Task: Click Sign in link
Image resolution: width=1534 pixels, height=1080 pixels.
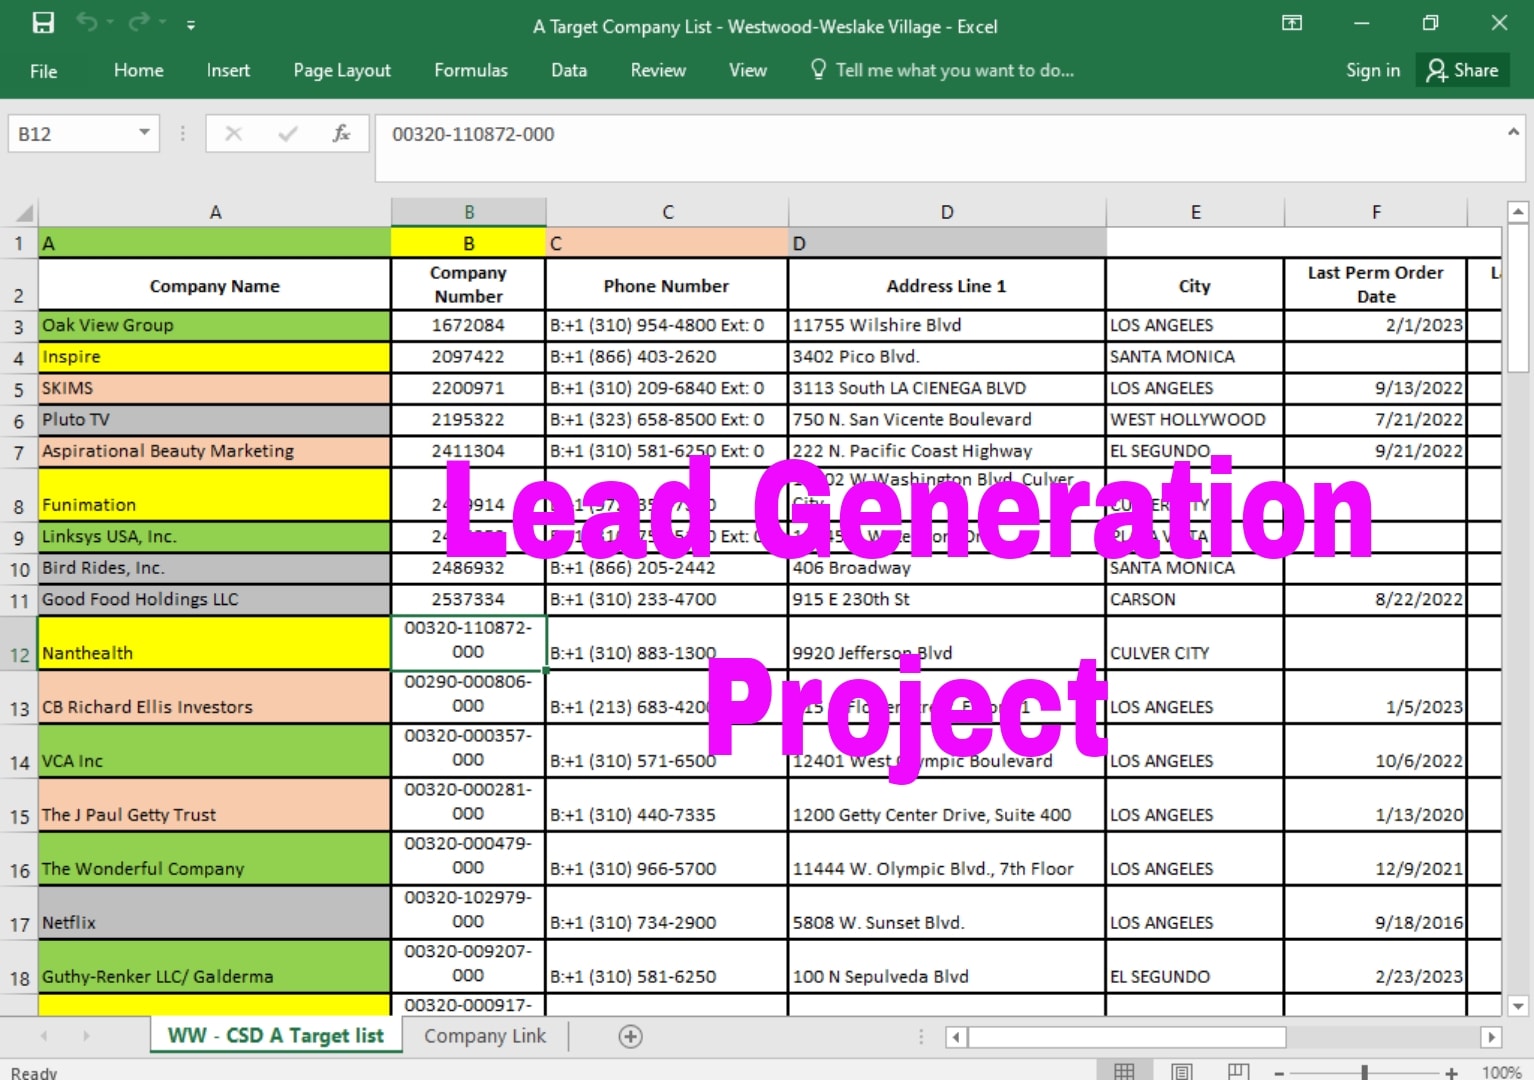Action: click(x=1372, y=70)
